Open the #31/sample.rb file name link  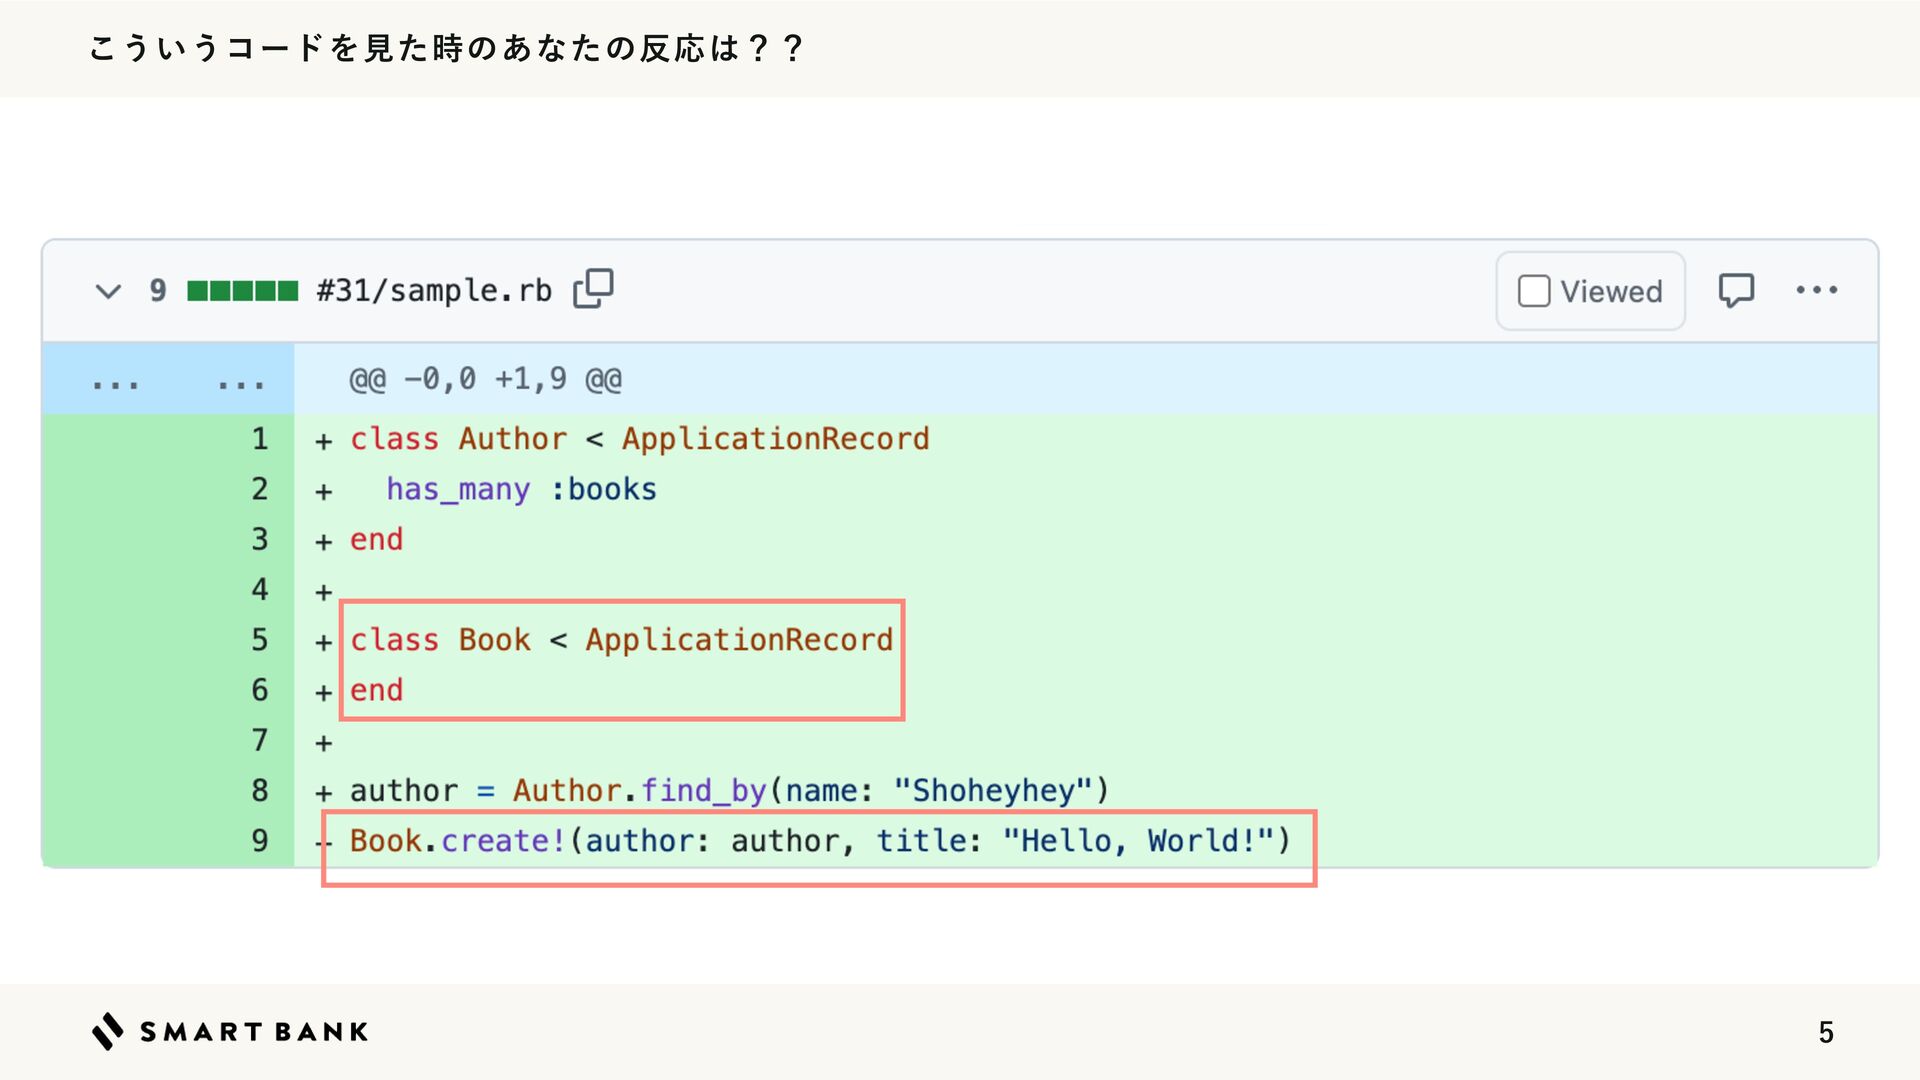[433, 290]
